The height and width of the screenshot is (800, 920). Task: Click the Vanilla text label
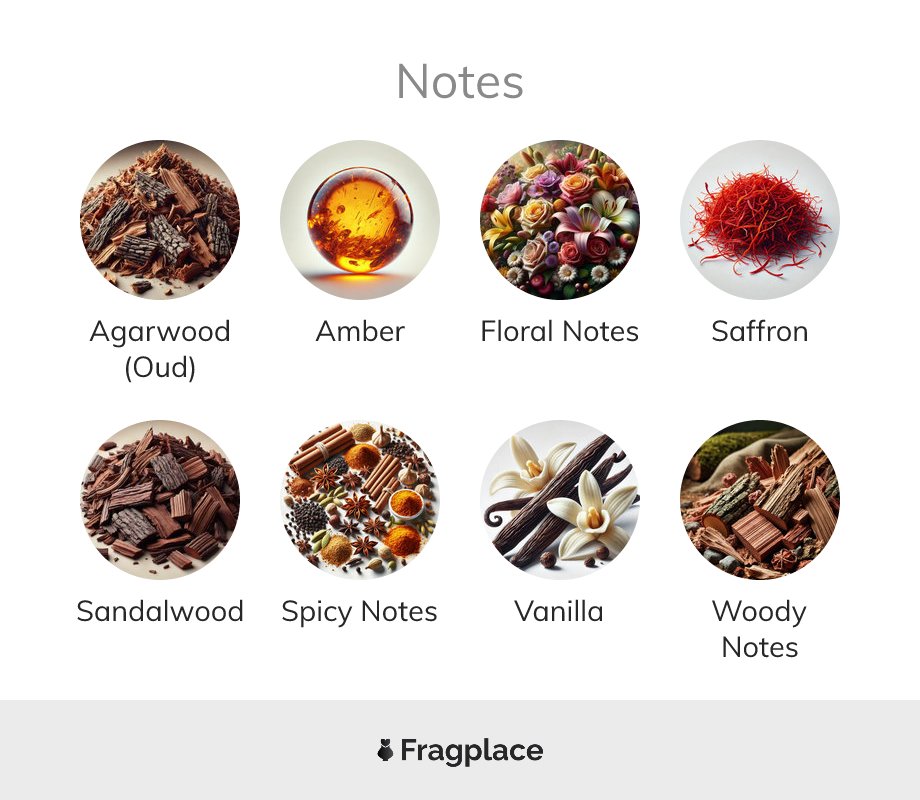[x=559, y=612]
